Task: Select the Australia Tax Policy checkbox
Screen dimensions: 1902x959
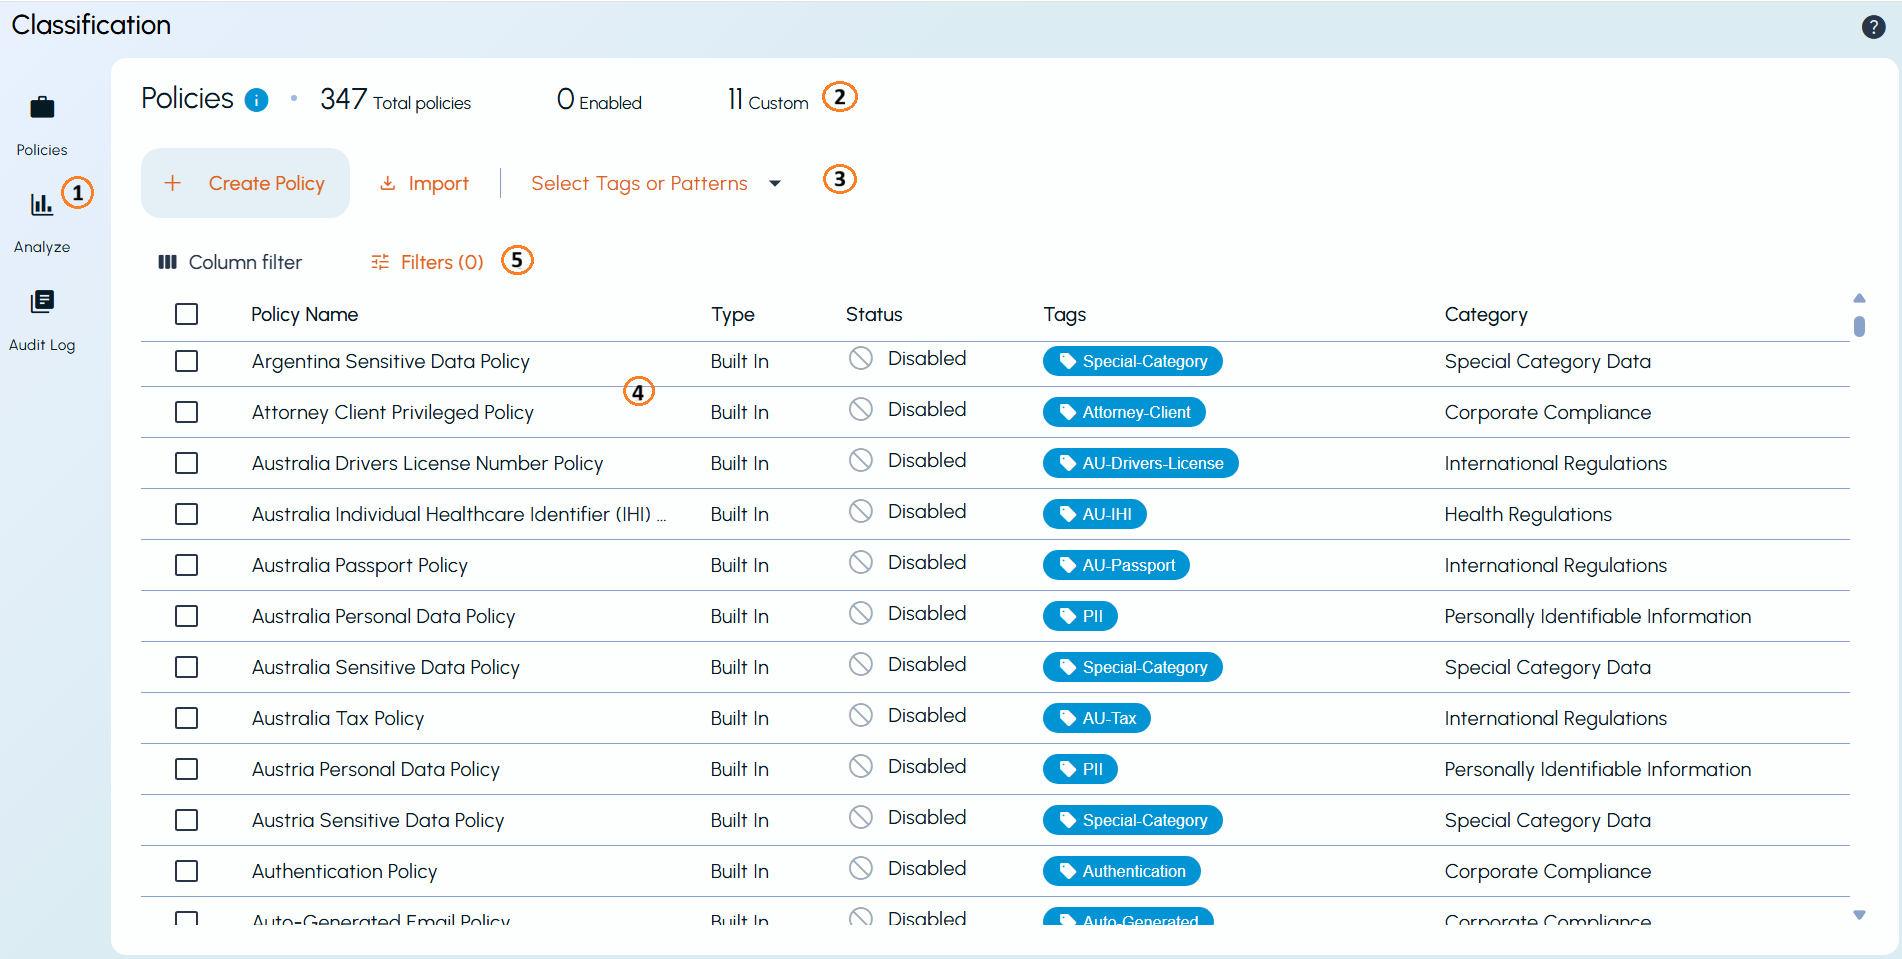Action: [x=186, y=718]
